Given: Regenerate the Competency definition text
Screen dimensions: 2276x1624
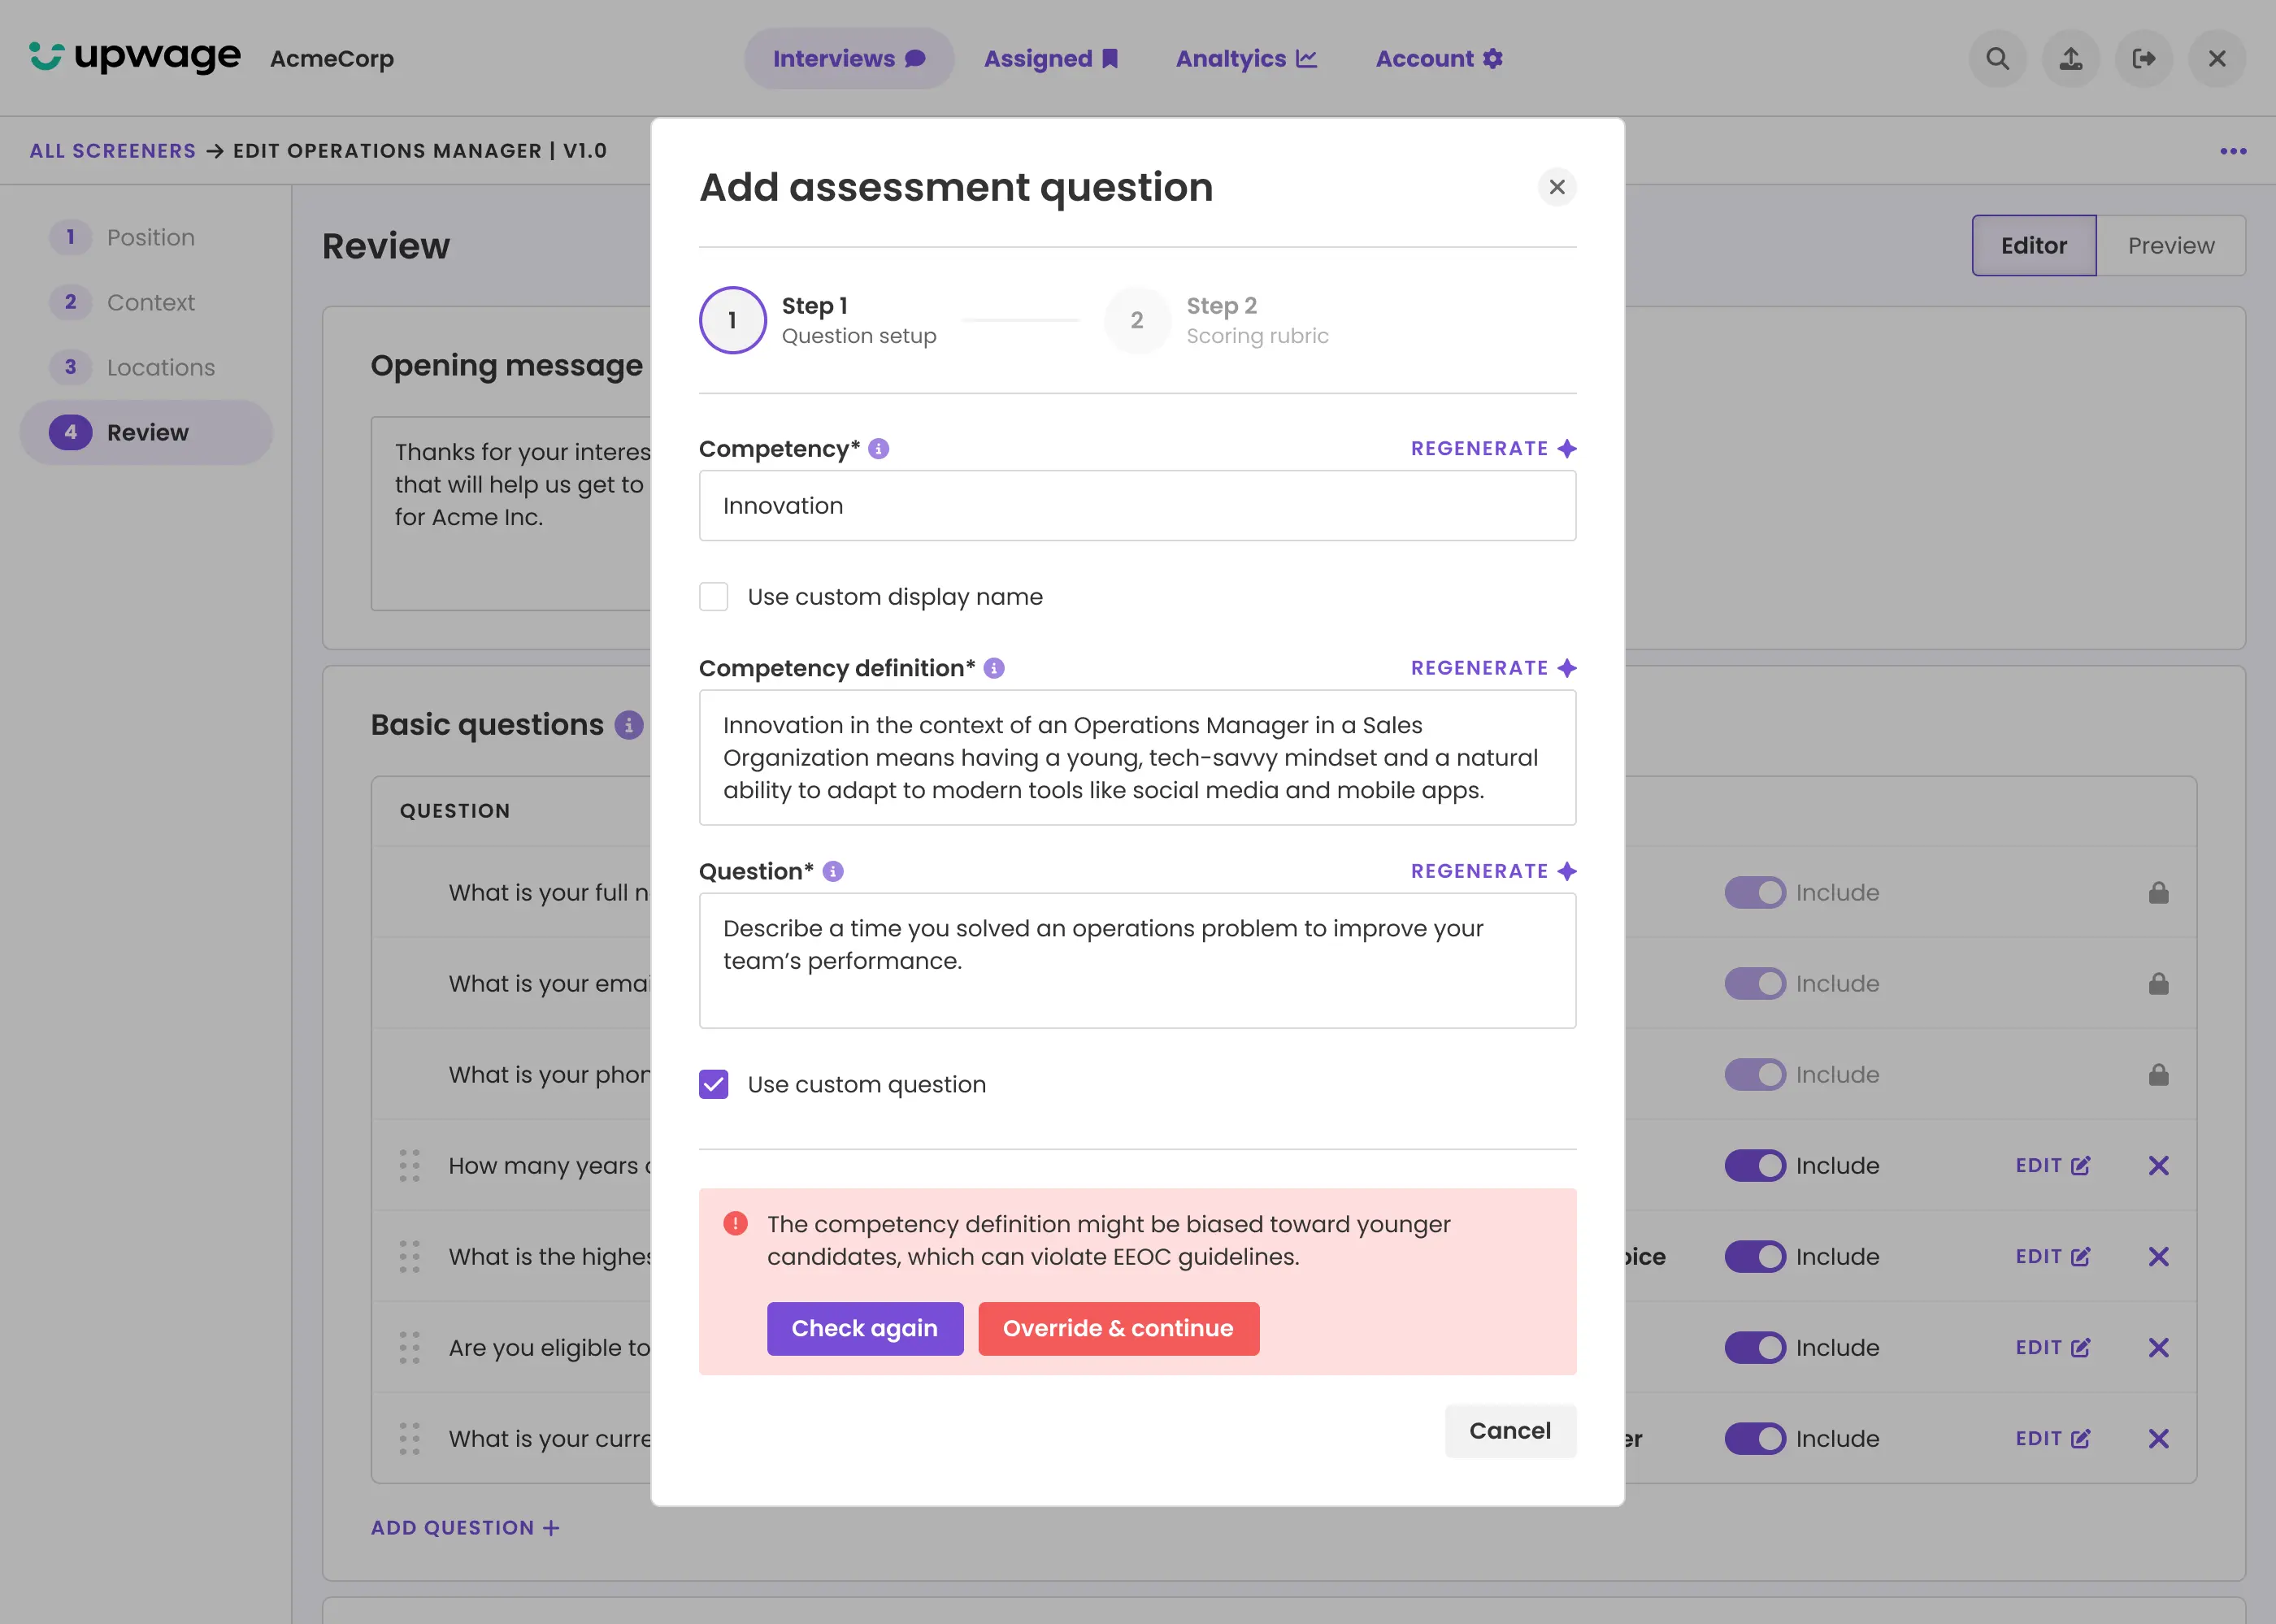Looking at the screenshot, I should click(1492, 668).
